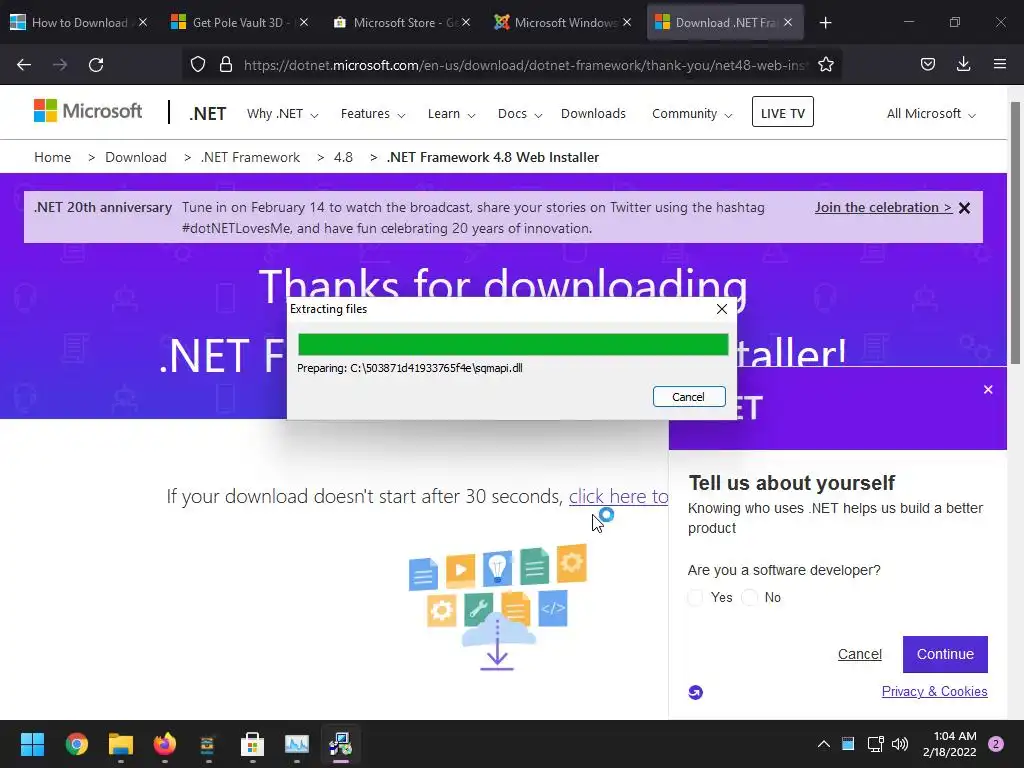Open a new tab with plus icon

825,23
